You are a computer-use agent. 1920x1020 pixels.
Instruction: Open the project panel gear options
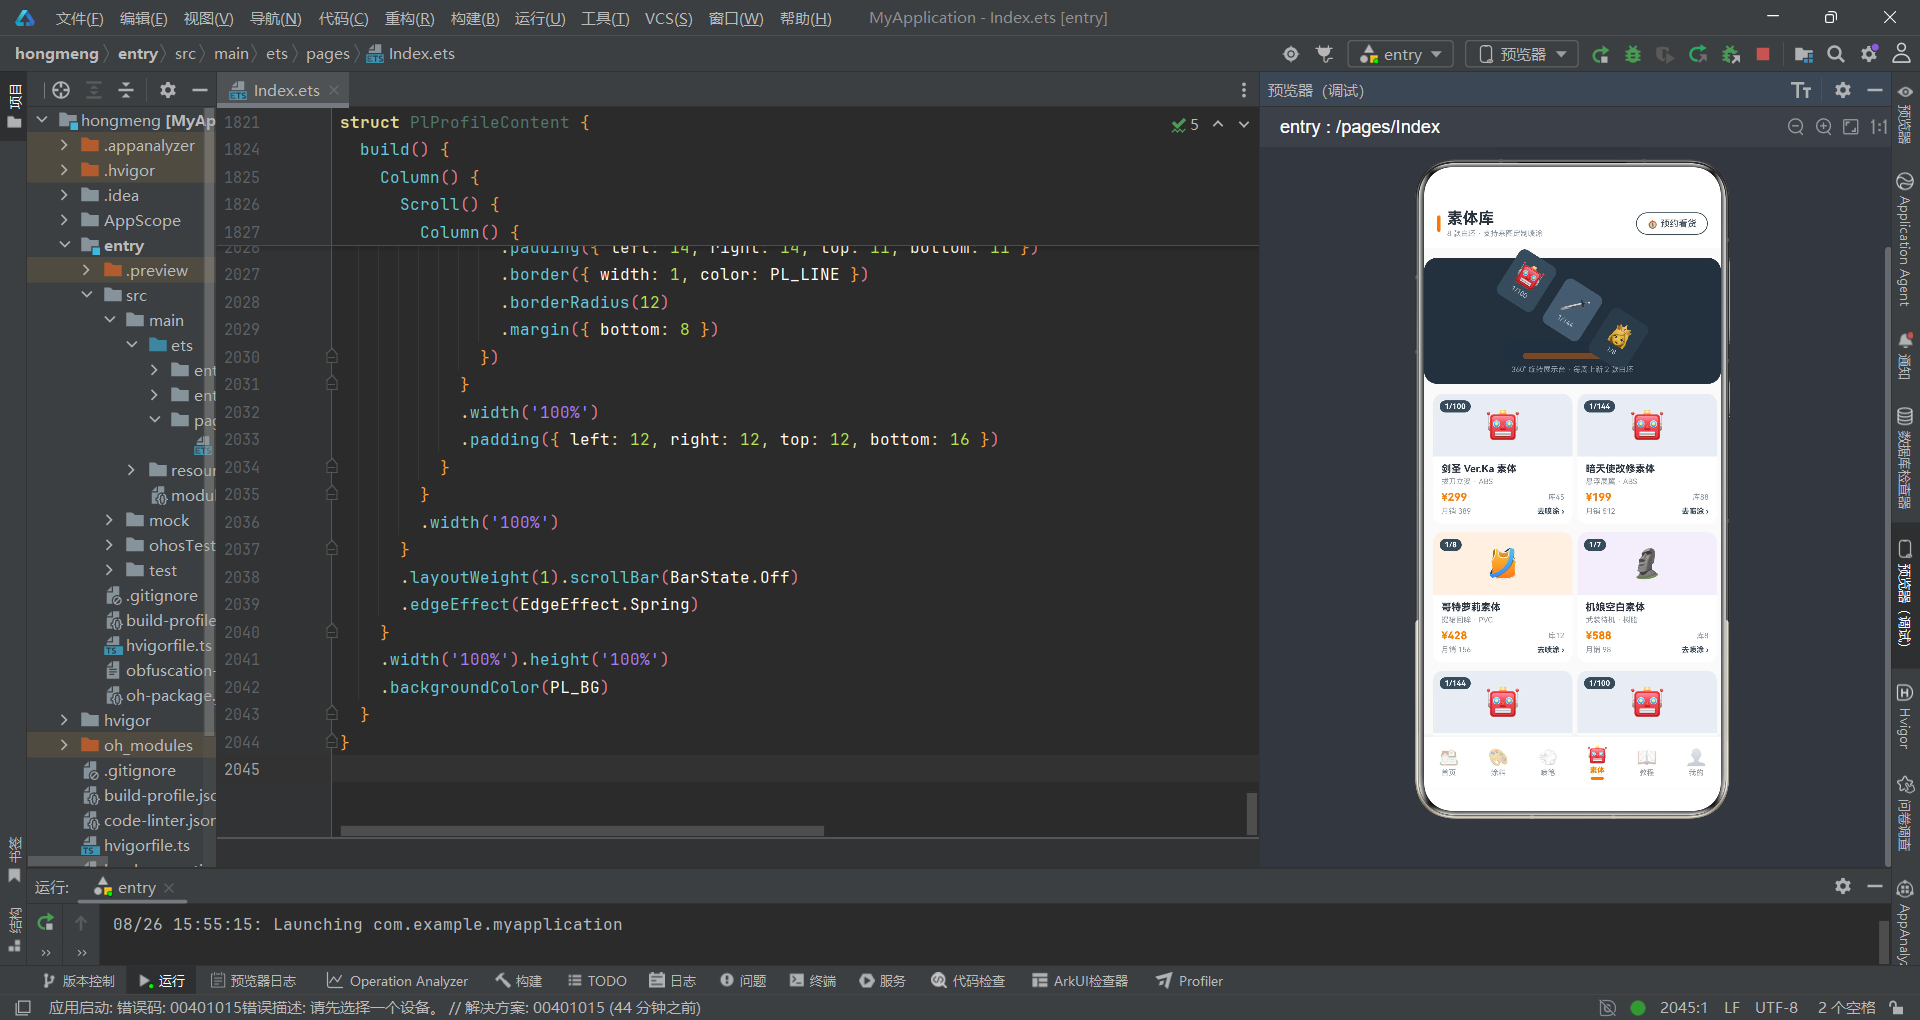tap(168, 90)
